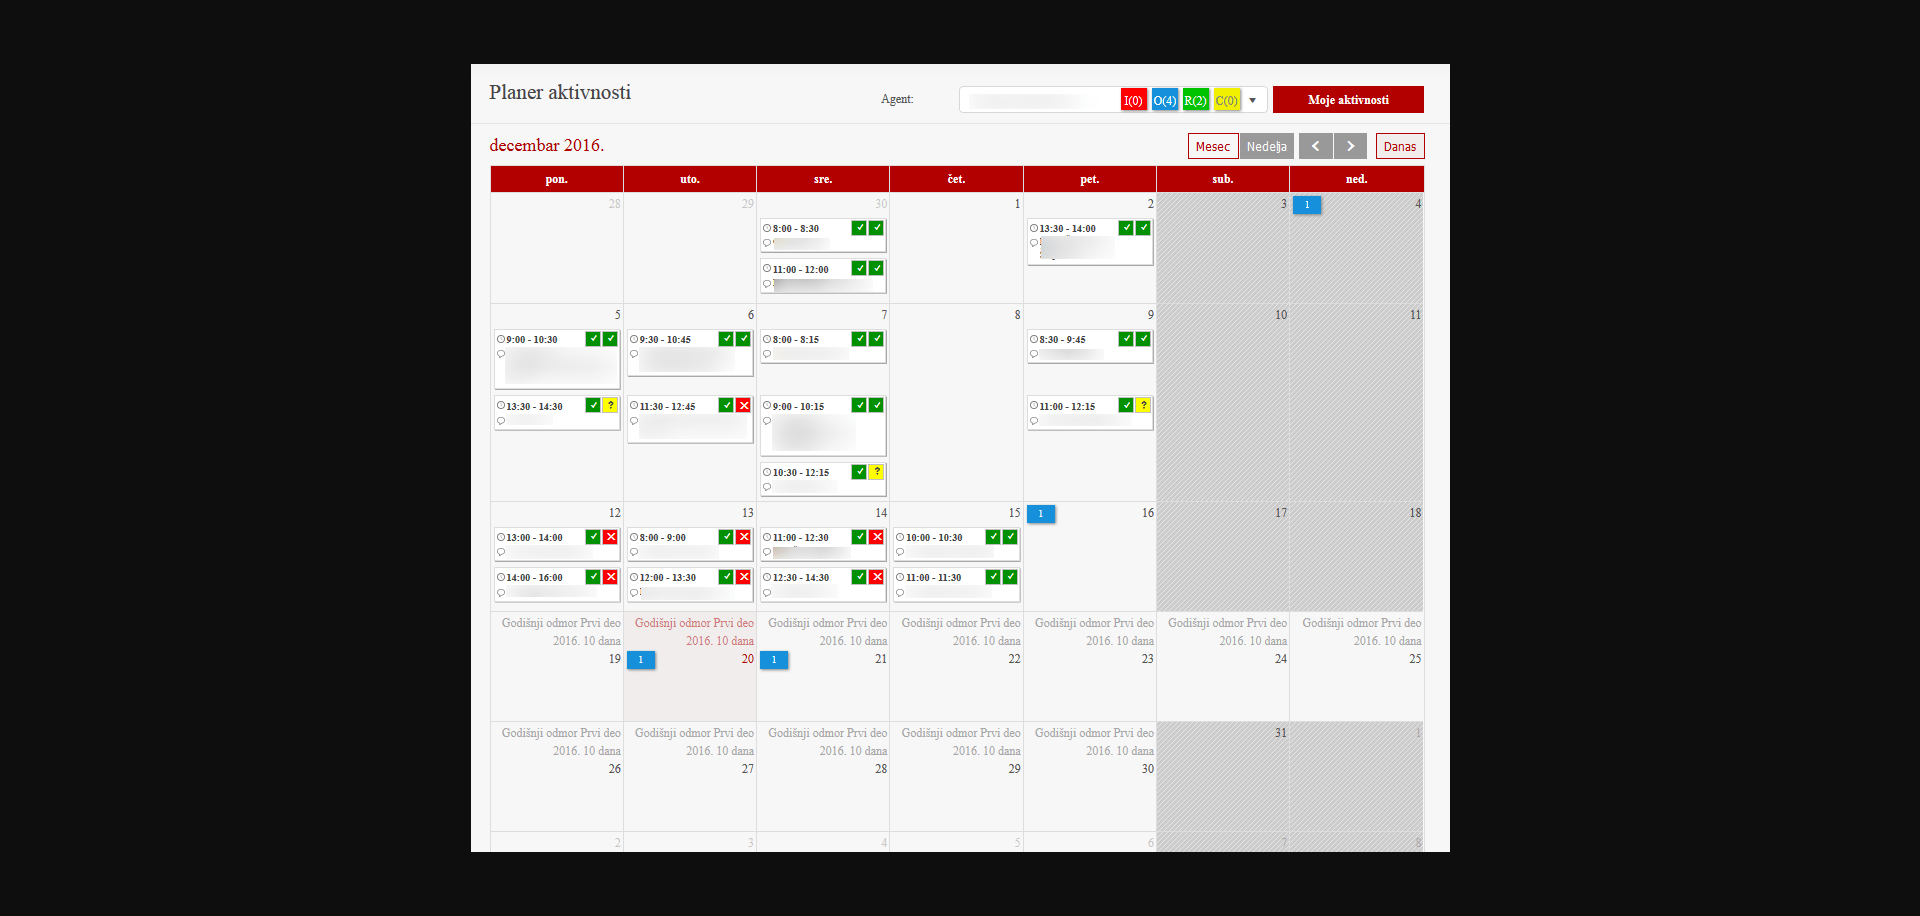The image size is (1920, 916).
Task: Click the yellow question mark on 10:30 - 12:15 event
Action: [876, 472]
